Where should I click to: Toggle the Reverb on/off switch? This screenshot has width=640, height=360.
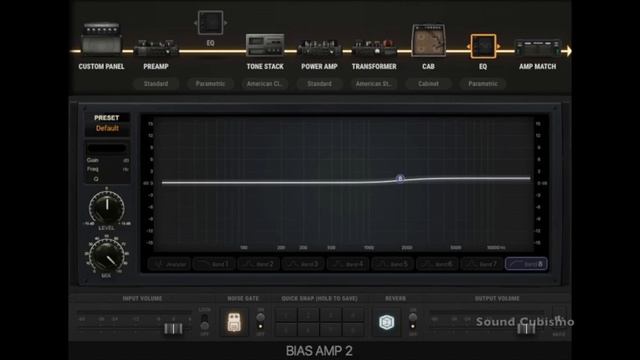coord(413,322)
